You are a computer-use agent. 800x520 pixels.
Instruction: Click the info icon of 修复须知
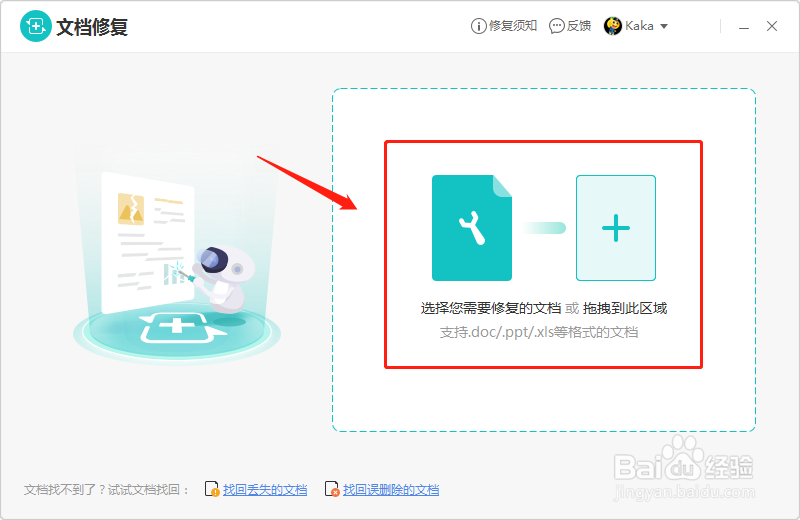coord(479,26)
